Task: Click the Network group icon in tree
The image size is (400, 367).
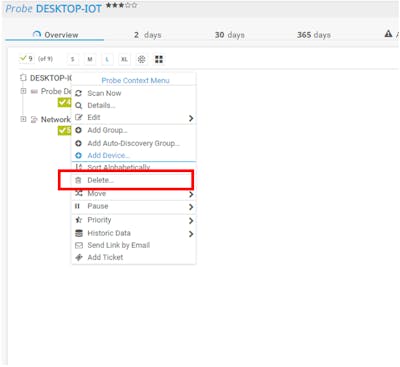Action: [34, 119]
